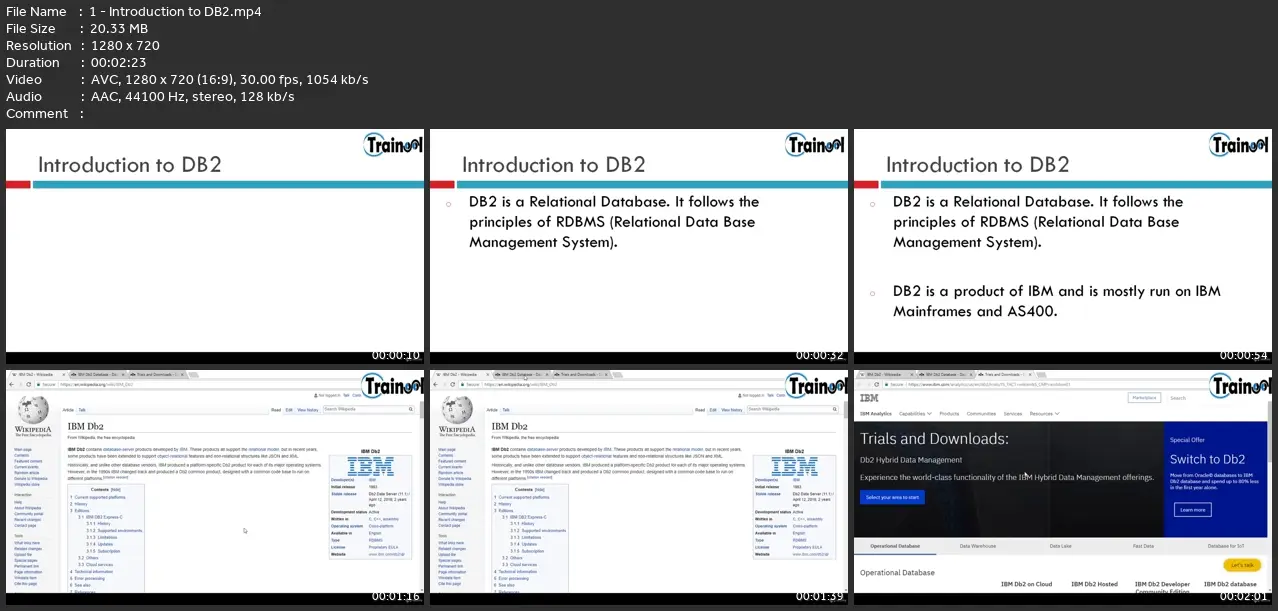Click the browser reload icon in the 00:02:01 thumbnail
The height and width of the screenshot is (611, 1278).
[876, 384]
